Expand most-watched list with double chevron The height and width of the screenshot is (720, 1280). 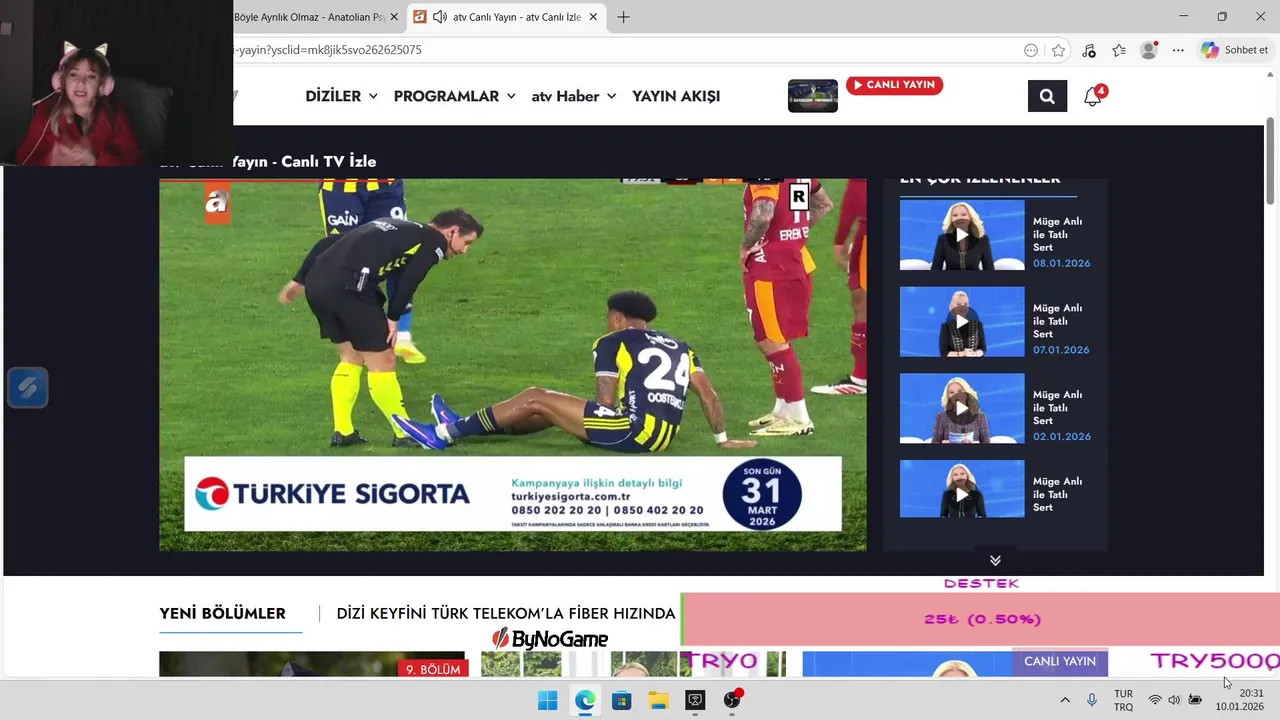[x=995, y=560]
